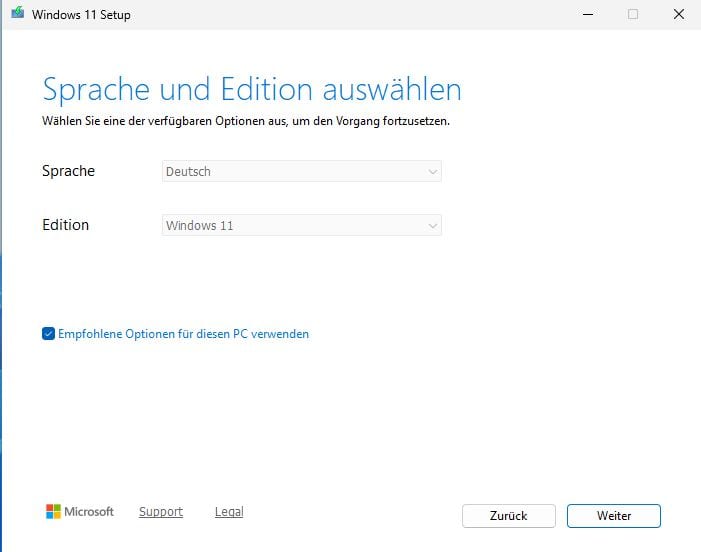Open the Sprache dropdown showing Deutsch

(x=300, y=172)
